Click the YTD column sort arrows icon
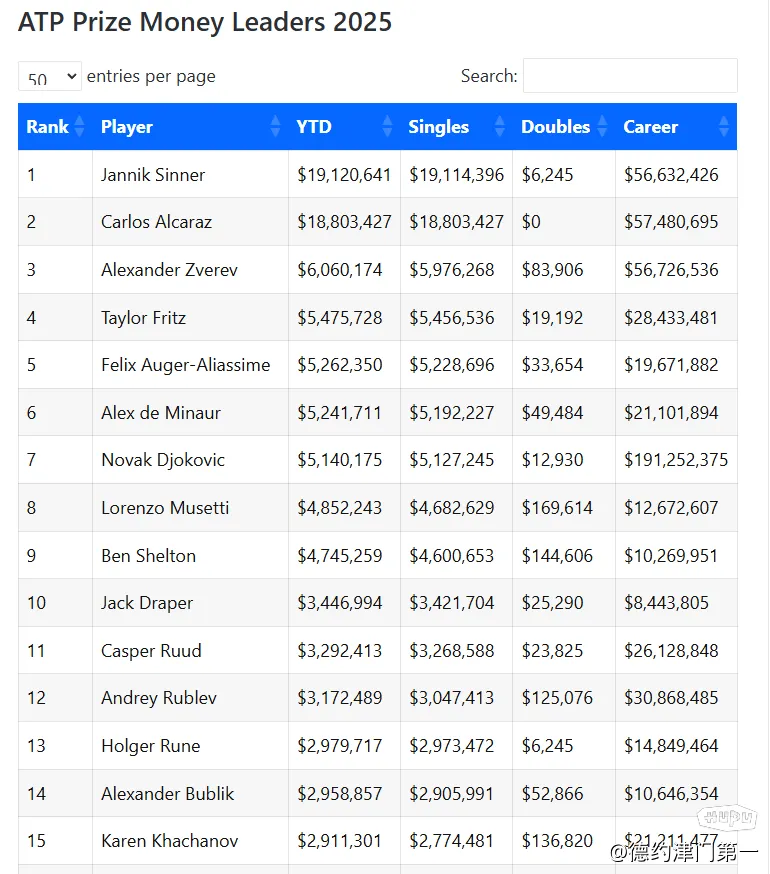The height and width of the screenshot is (874, 770). [387, 127]
